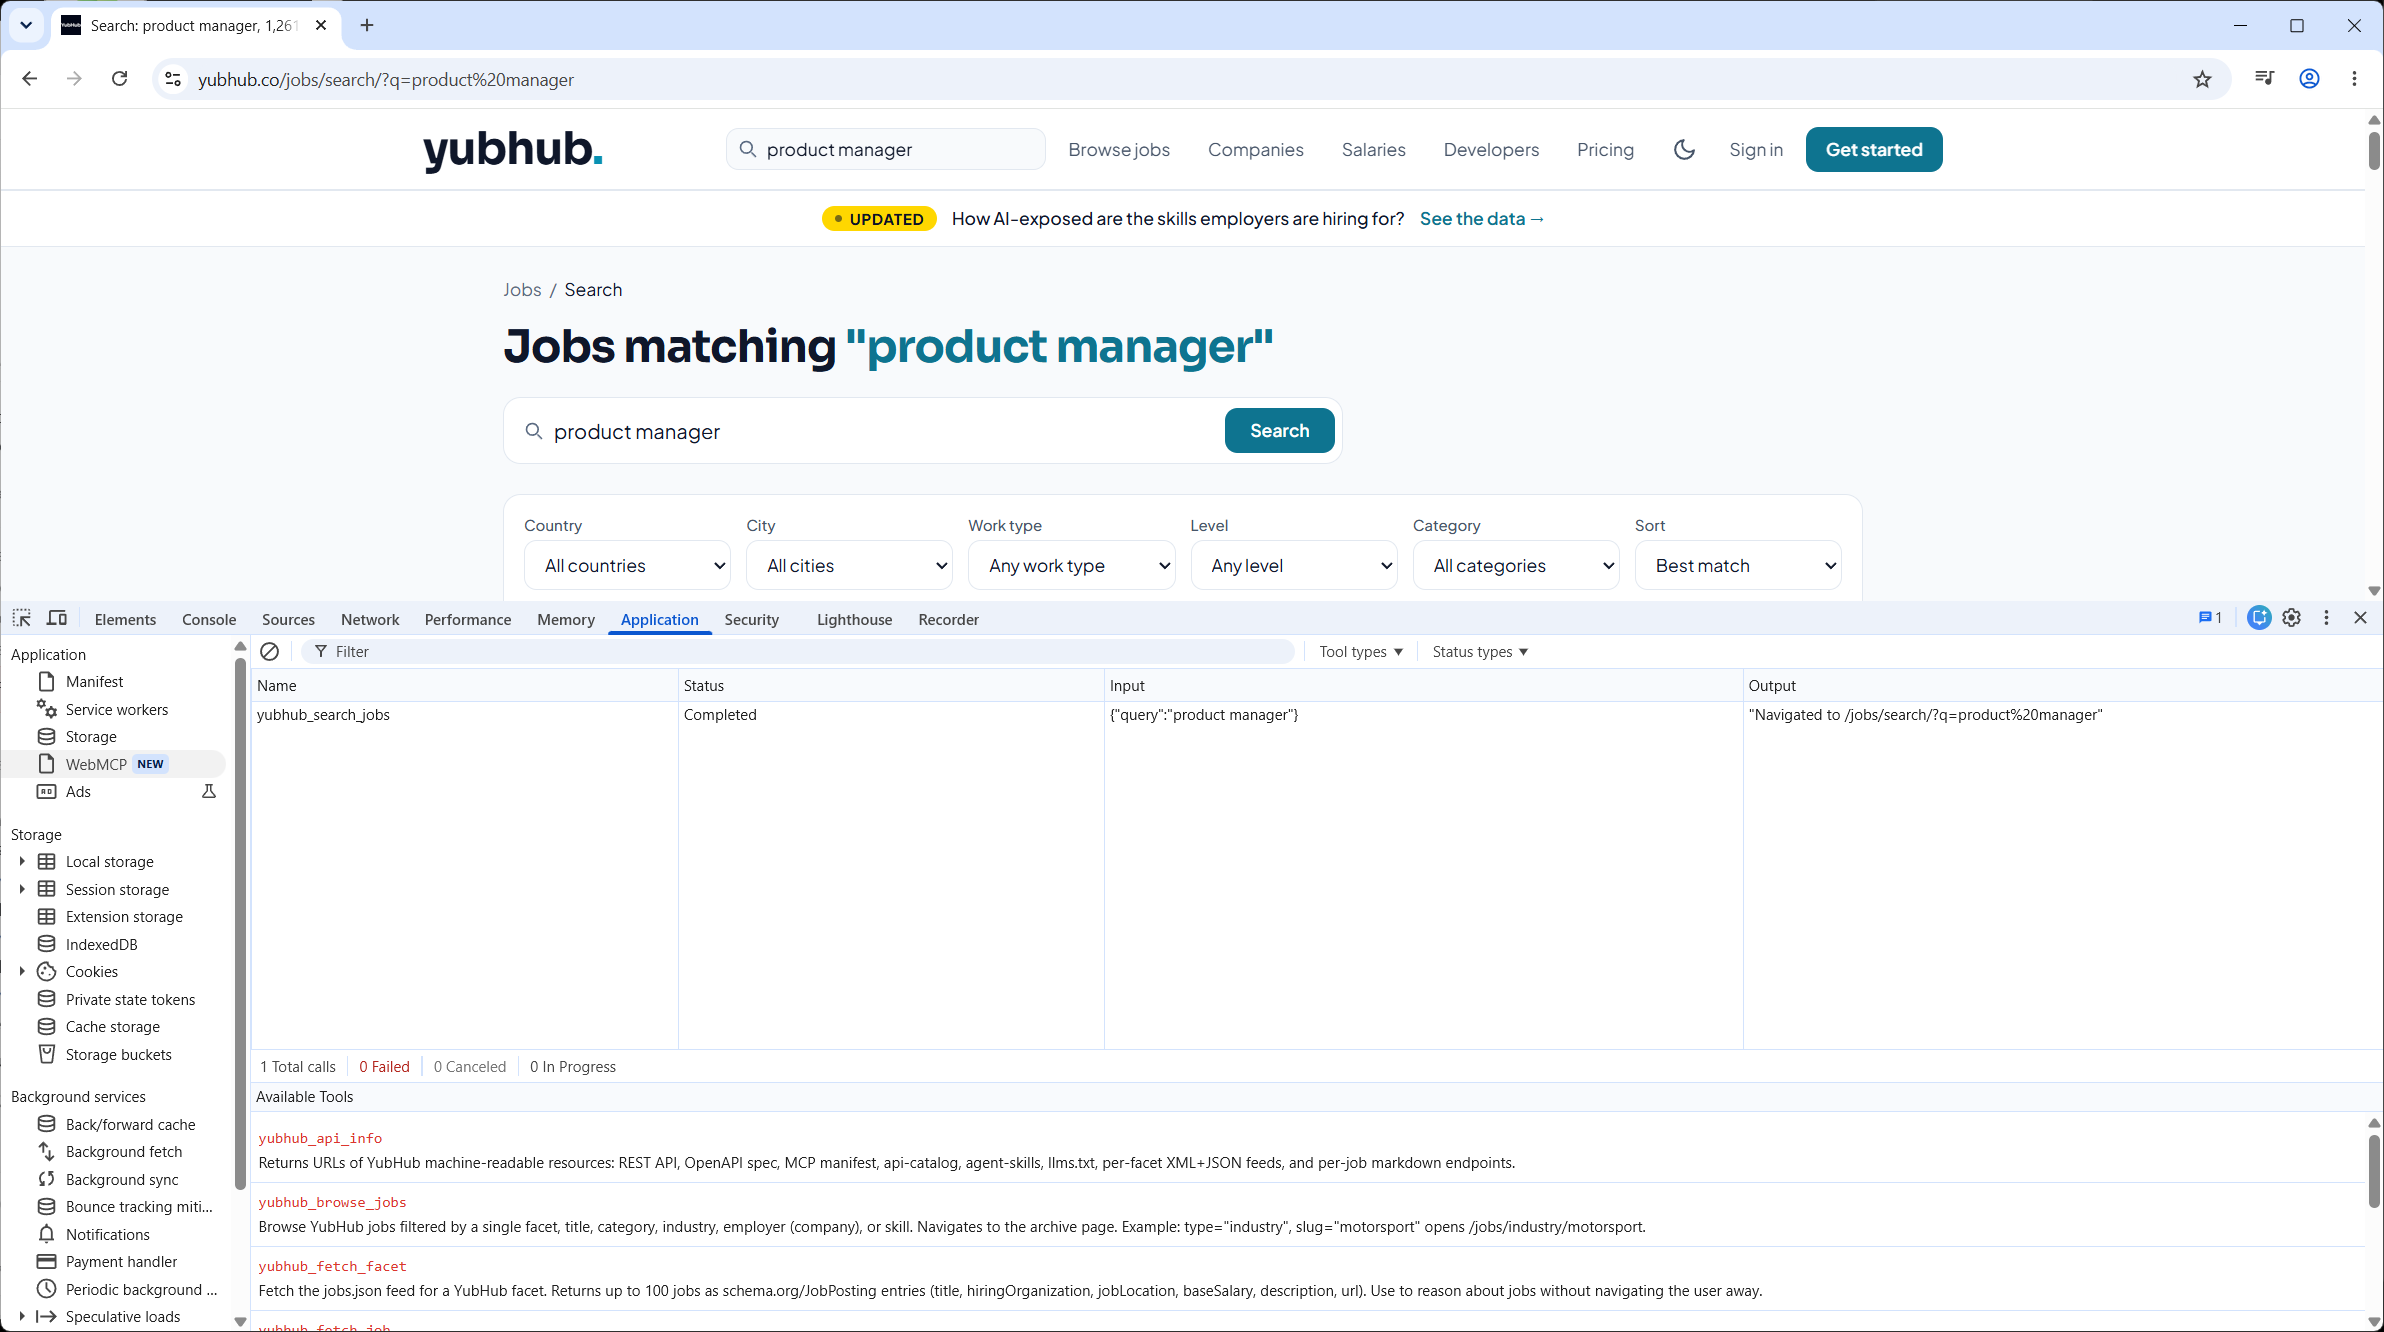Open media control icon in Chrome toolbar
This screenshot has height=1332, width=2384.
point(2264,79)
